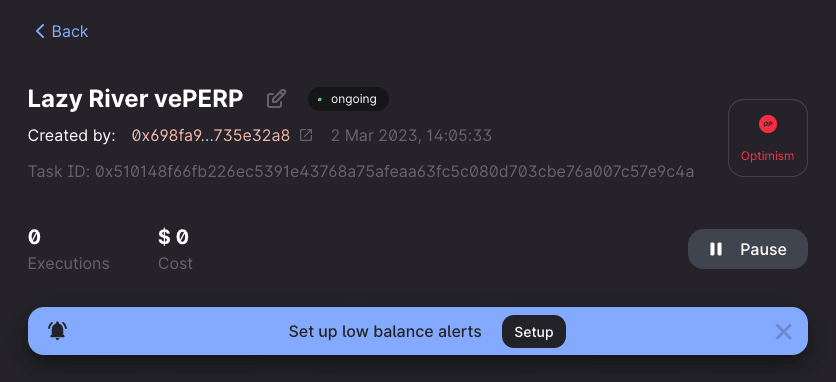Go back via the Back text link
This screenshot has width=836, height=382.
[70, 31]
